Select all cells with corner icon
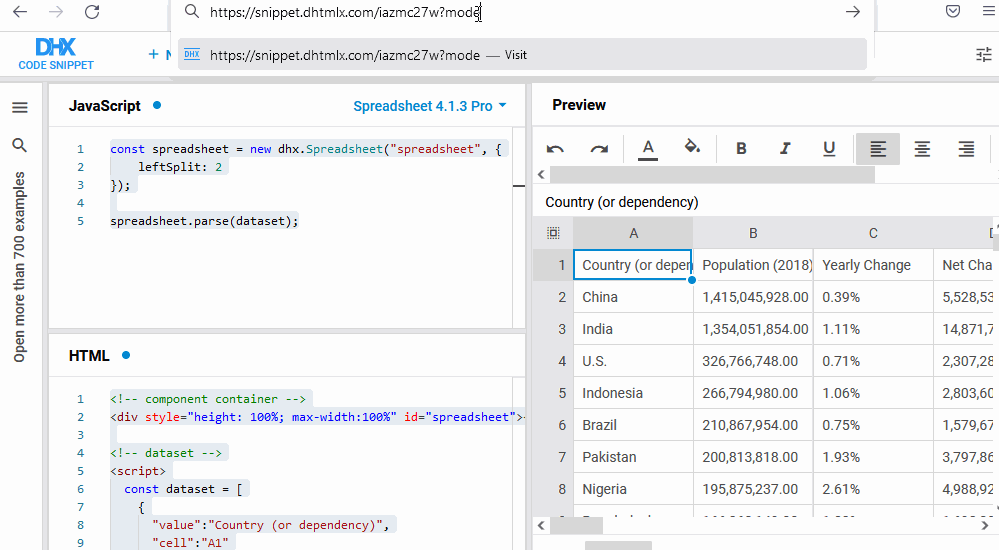 click(553, 233)
